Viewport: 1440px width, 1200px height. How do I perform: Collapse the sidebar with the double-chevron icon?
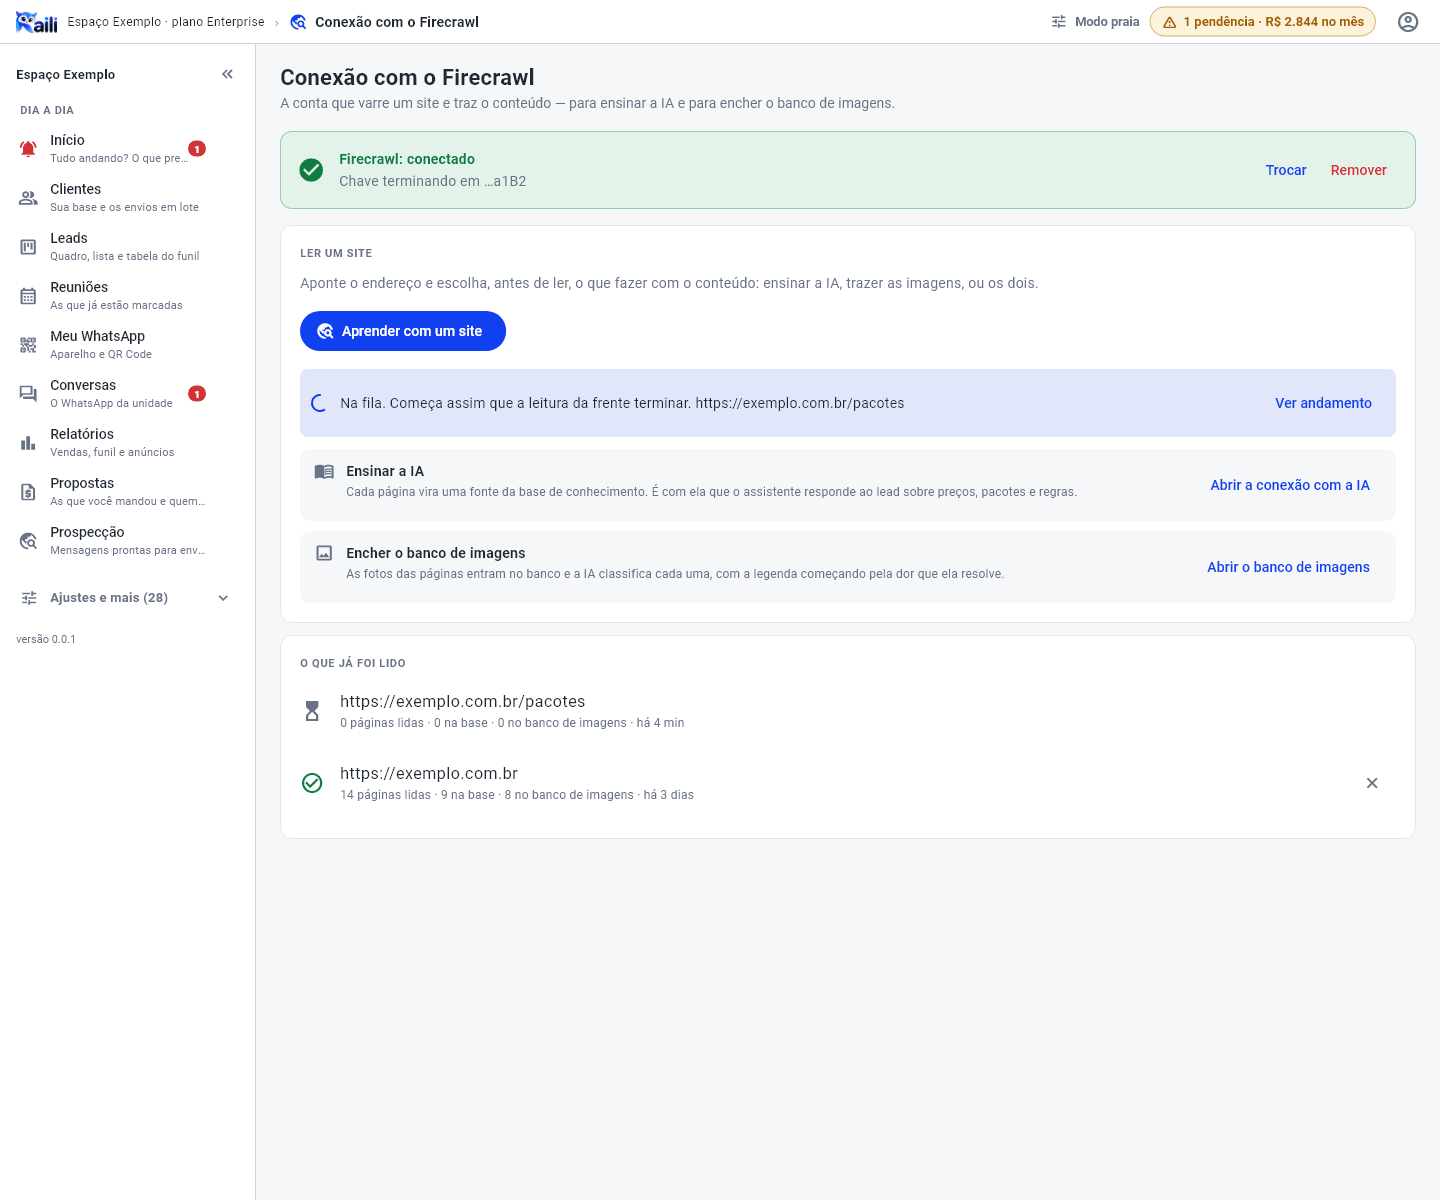[x=228, y=74]
